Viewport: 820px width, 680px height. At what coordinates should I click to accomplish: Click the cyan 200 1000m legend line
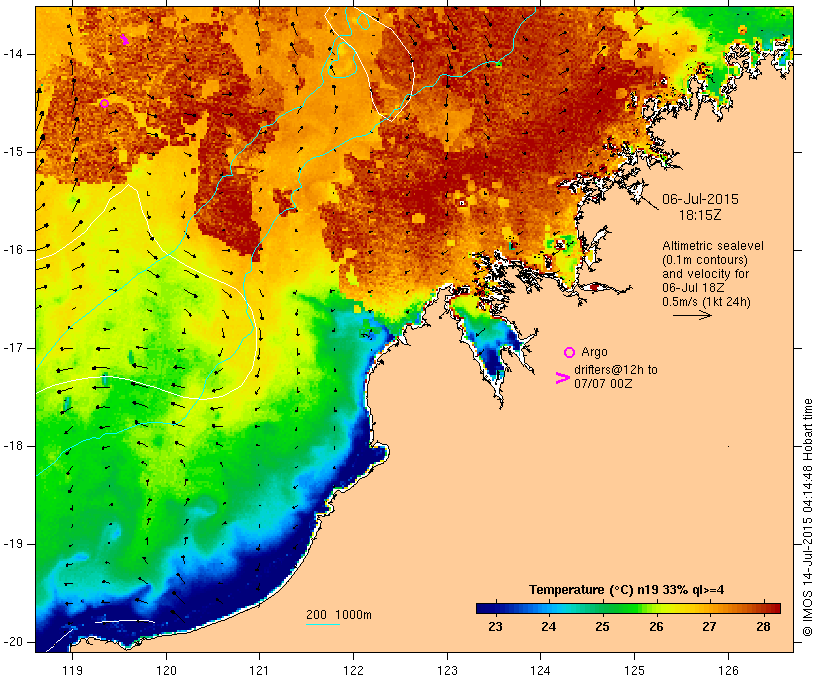click(323, 624)
